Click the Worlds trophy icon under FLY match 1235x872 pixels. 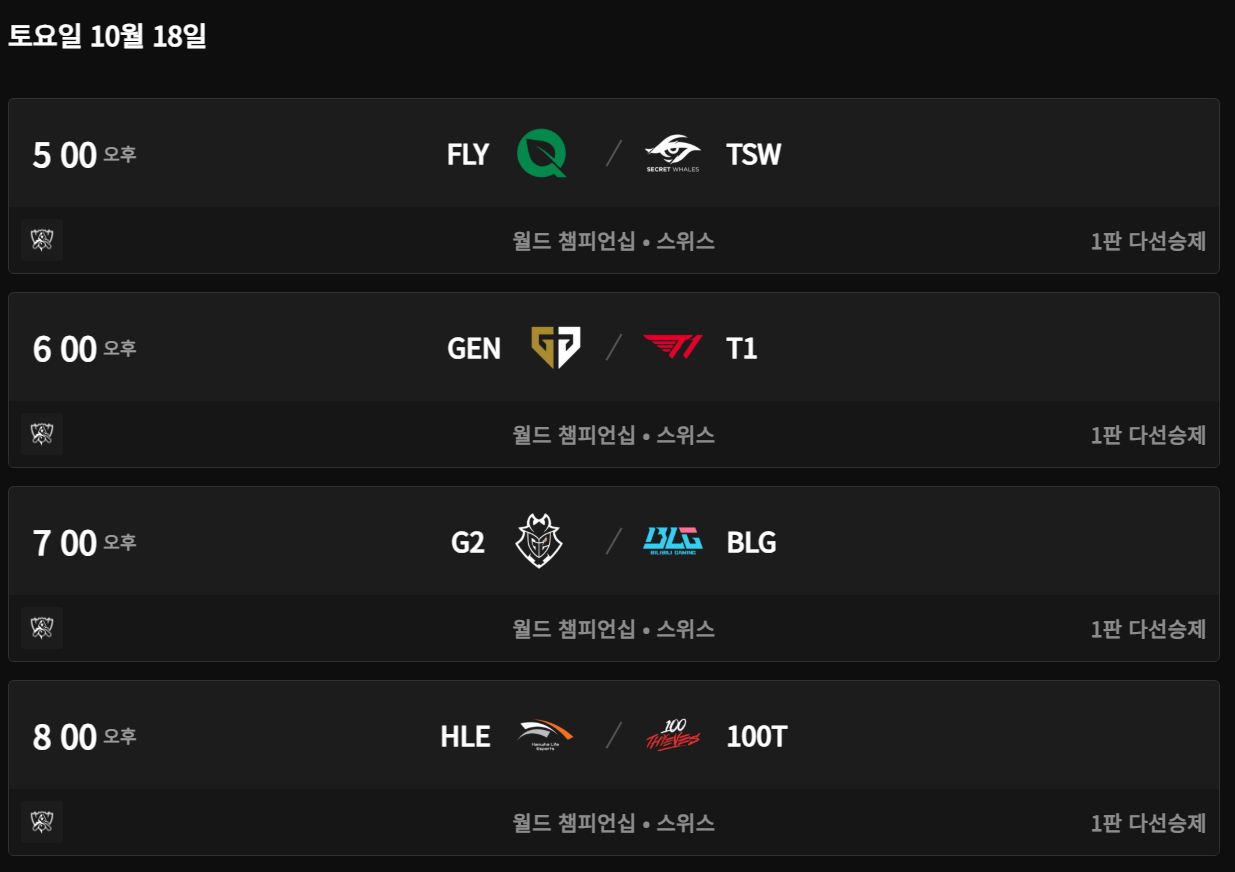click(42, 240)
